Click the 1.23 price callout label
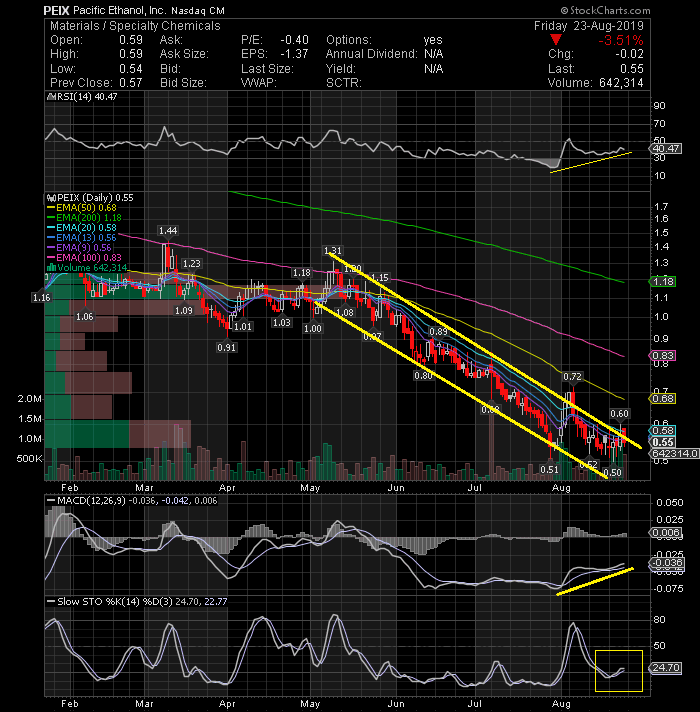 (x=191, y=264)
